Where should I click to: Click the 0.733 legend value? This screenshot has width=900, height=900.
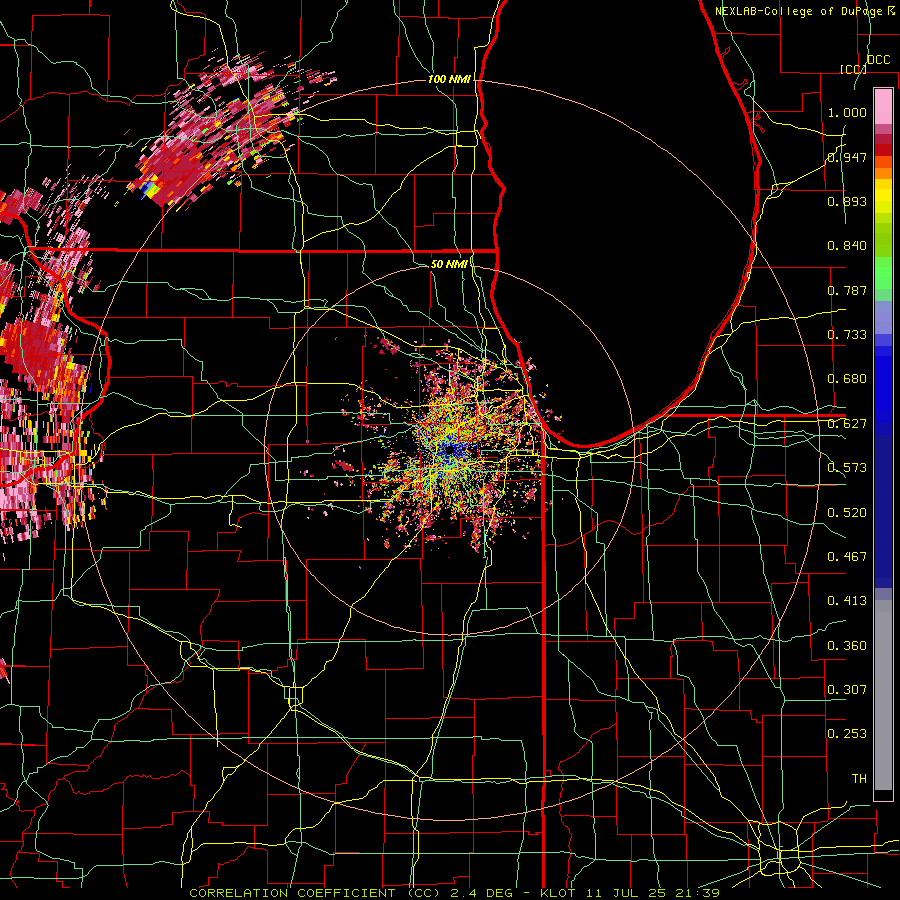pyautogui.click(x=847, y=335)
